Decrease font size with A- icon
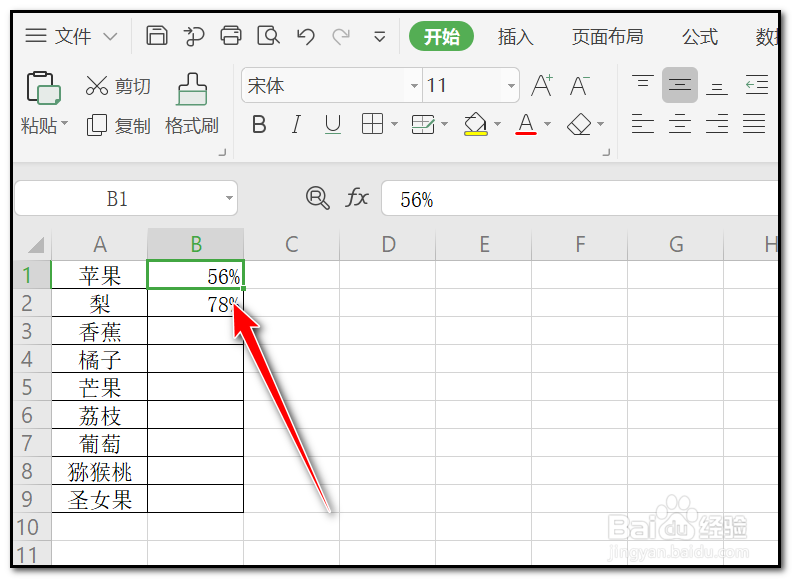Image resolution: width=792 pixels, height=579 pixels. (x=579, y=85)
